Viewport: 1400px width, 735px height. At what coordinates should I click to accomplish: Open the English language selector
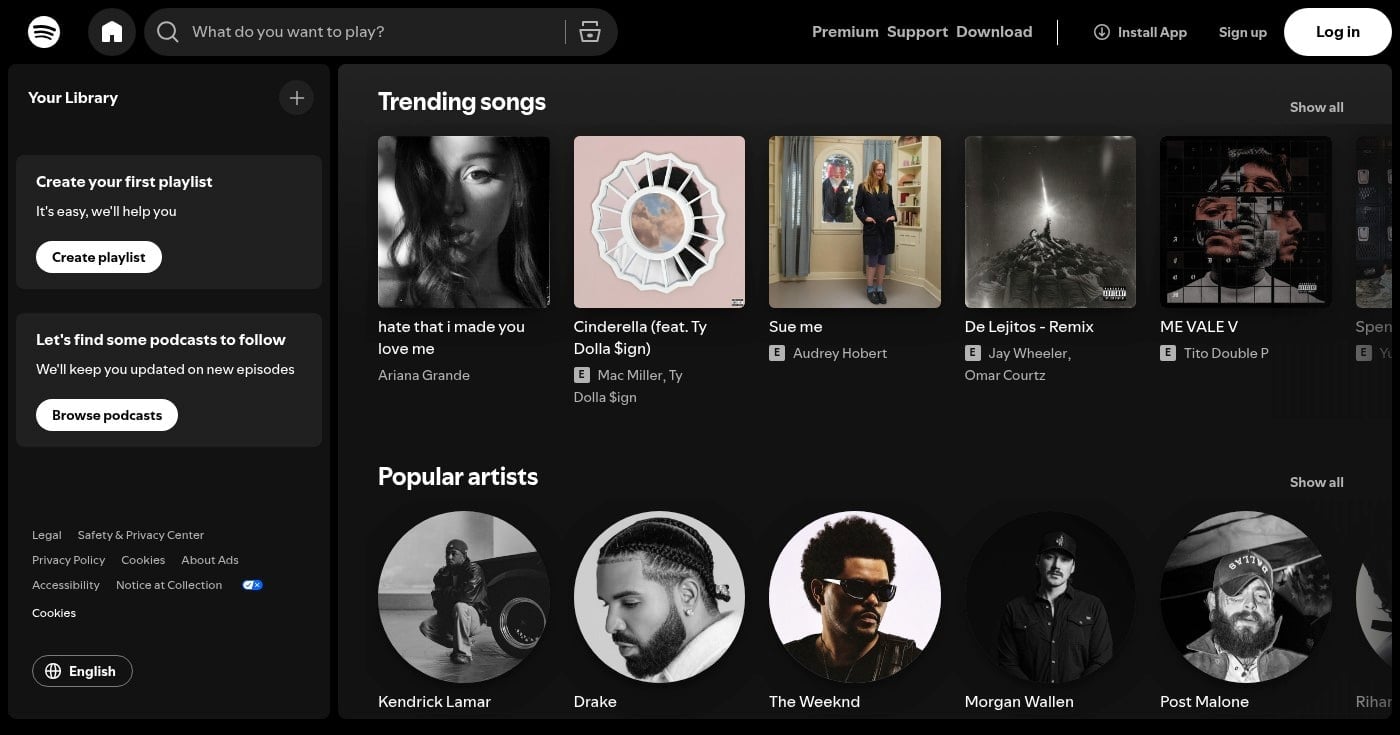point(82,671)
